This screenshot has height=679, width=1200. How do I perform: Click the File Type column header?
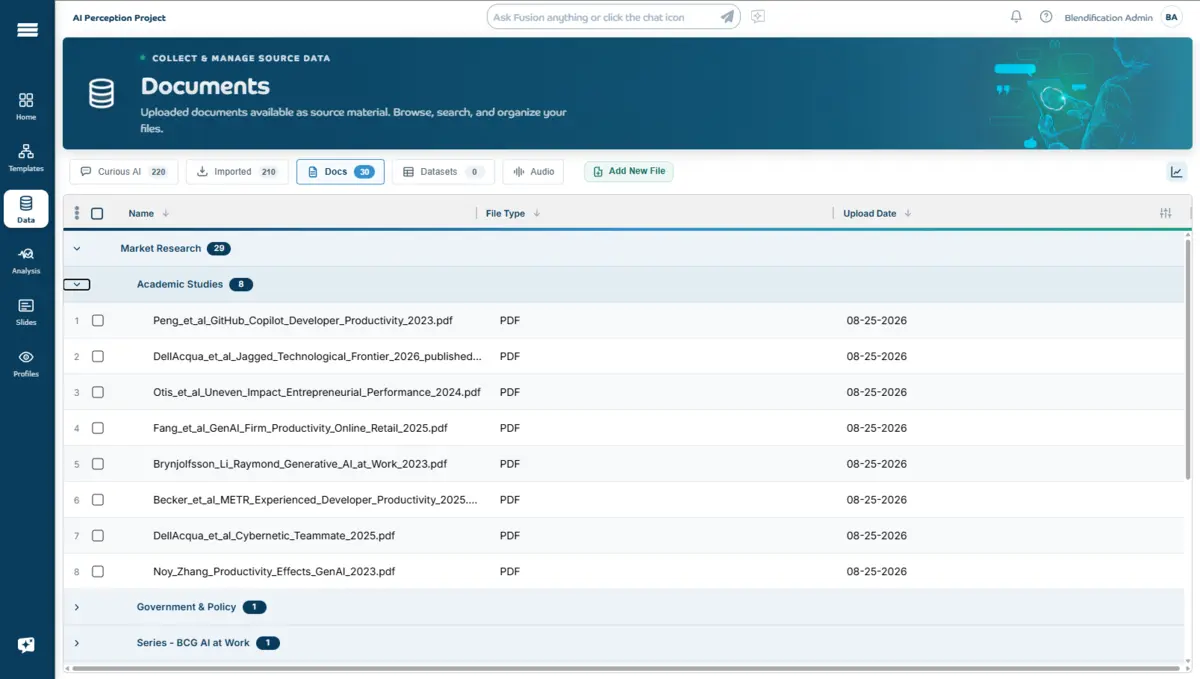click(505, 213)
